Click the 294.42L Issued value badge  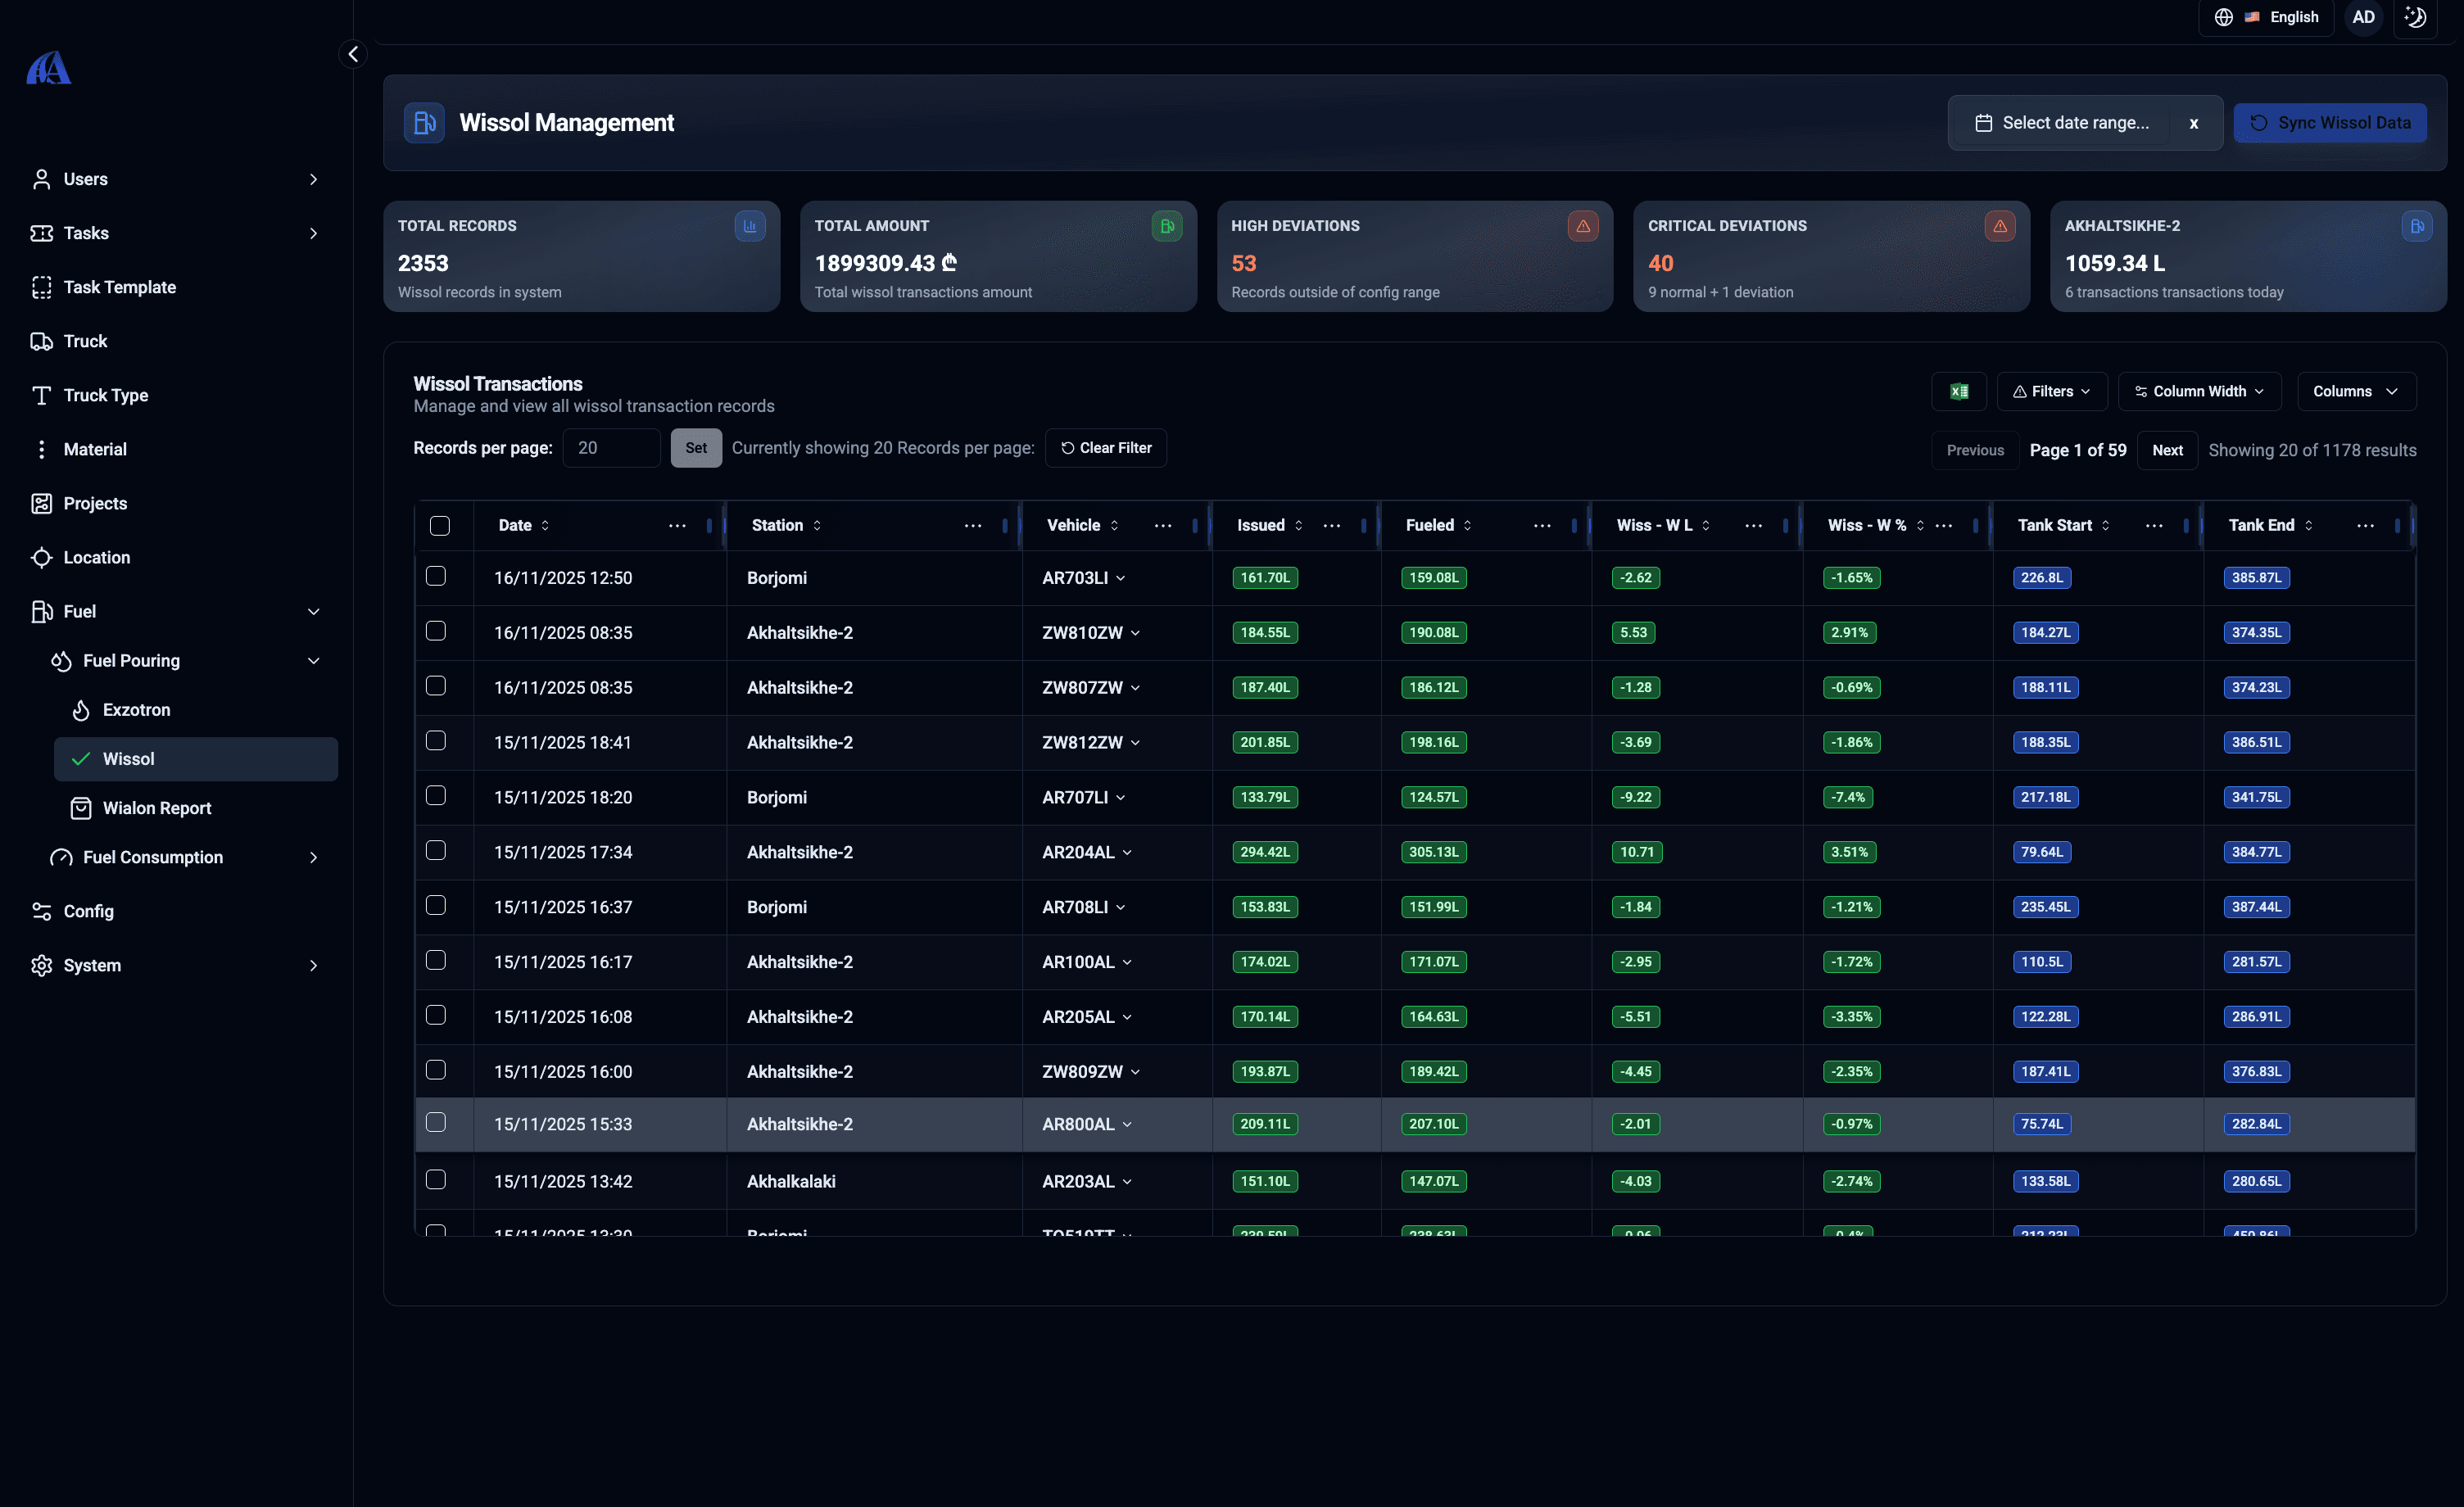(1265, 852)
